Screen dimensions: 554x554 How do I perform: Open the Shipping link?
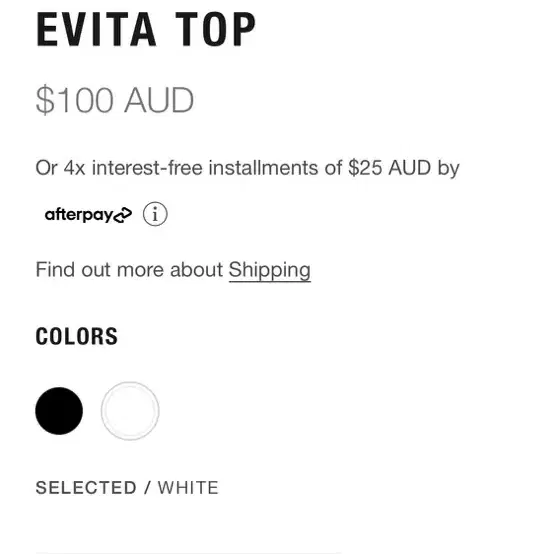pos(270,270)
